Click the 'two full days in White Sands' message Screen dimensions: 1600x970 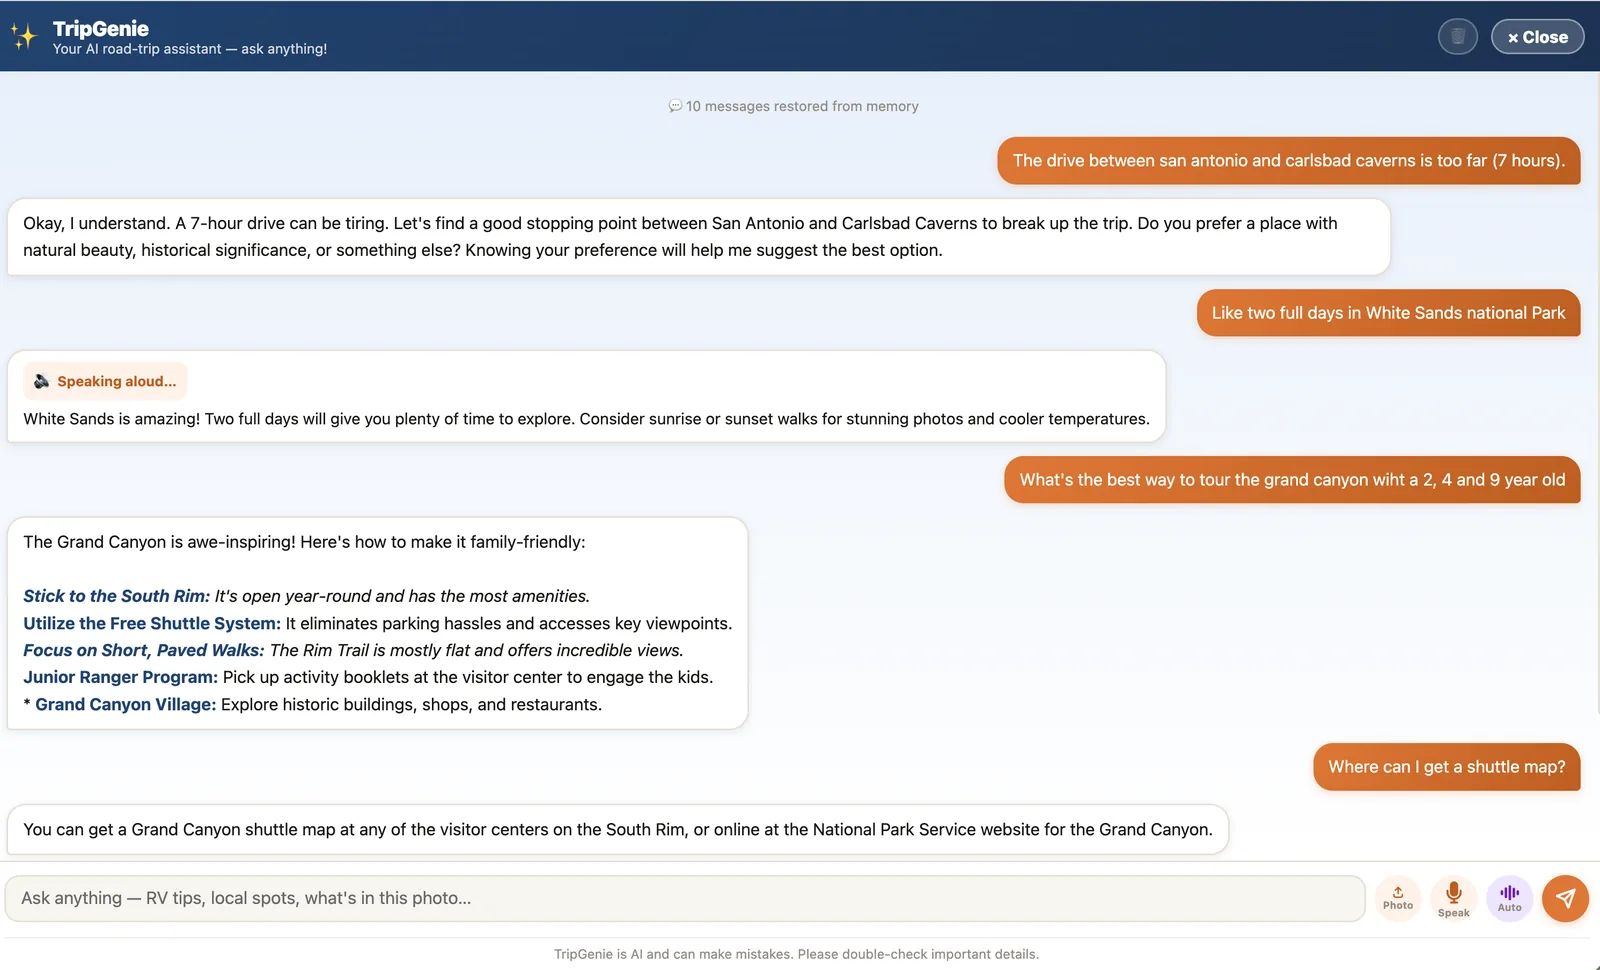click(1388, 313)
